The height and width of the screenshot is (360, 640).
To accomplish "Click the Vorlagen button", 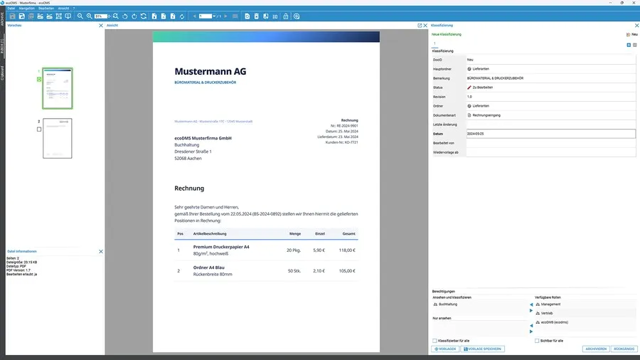I will click(445, 349).
